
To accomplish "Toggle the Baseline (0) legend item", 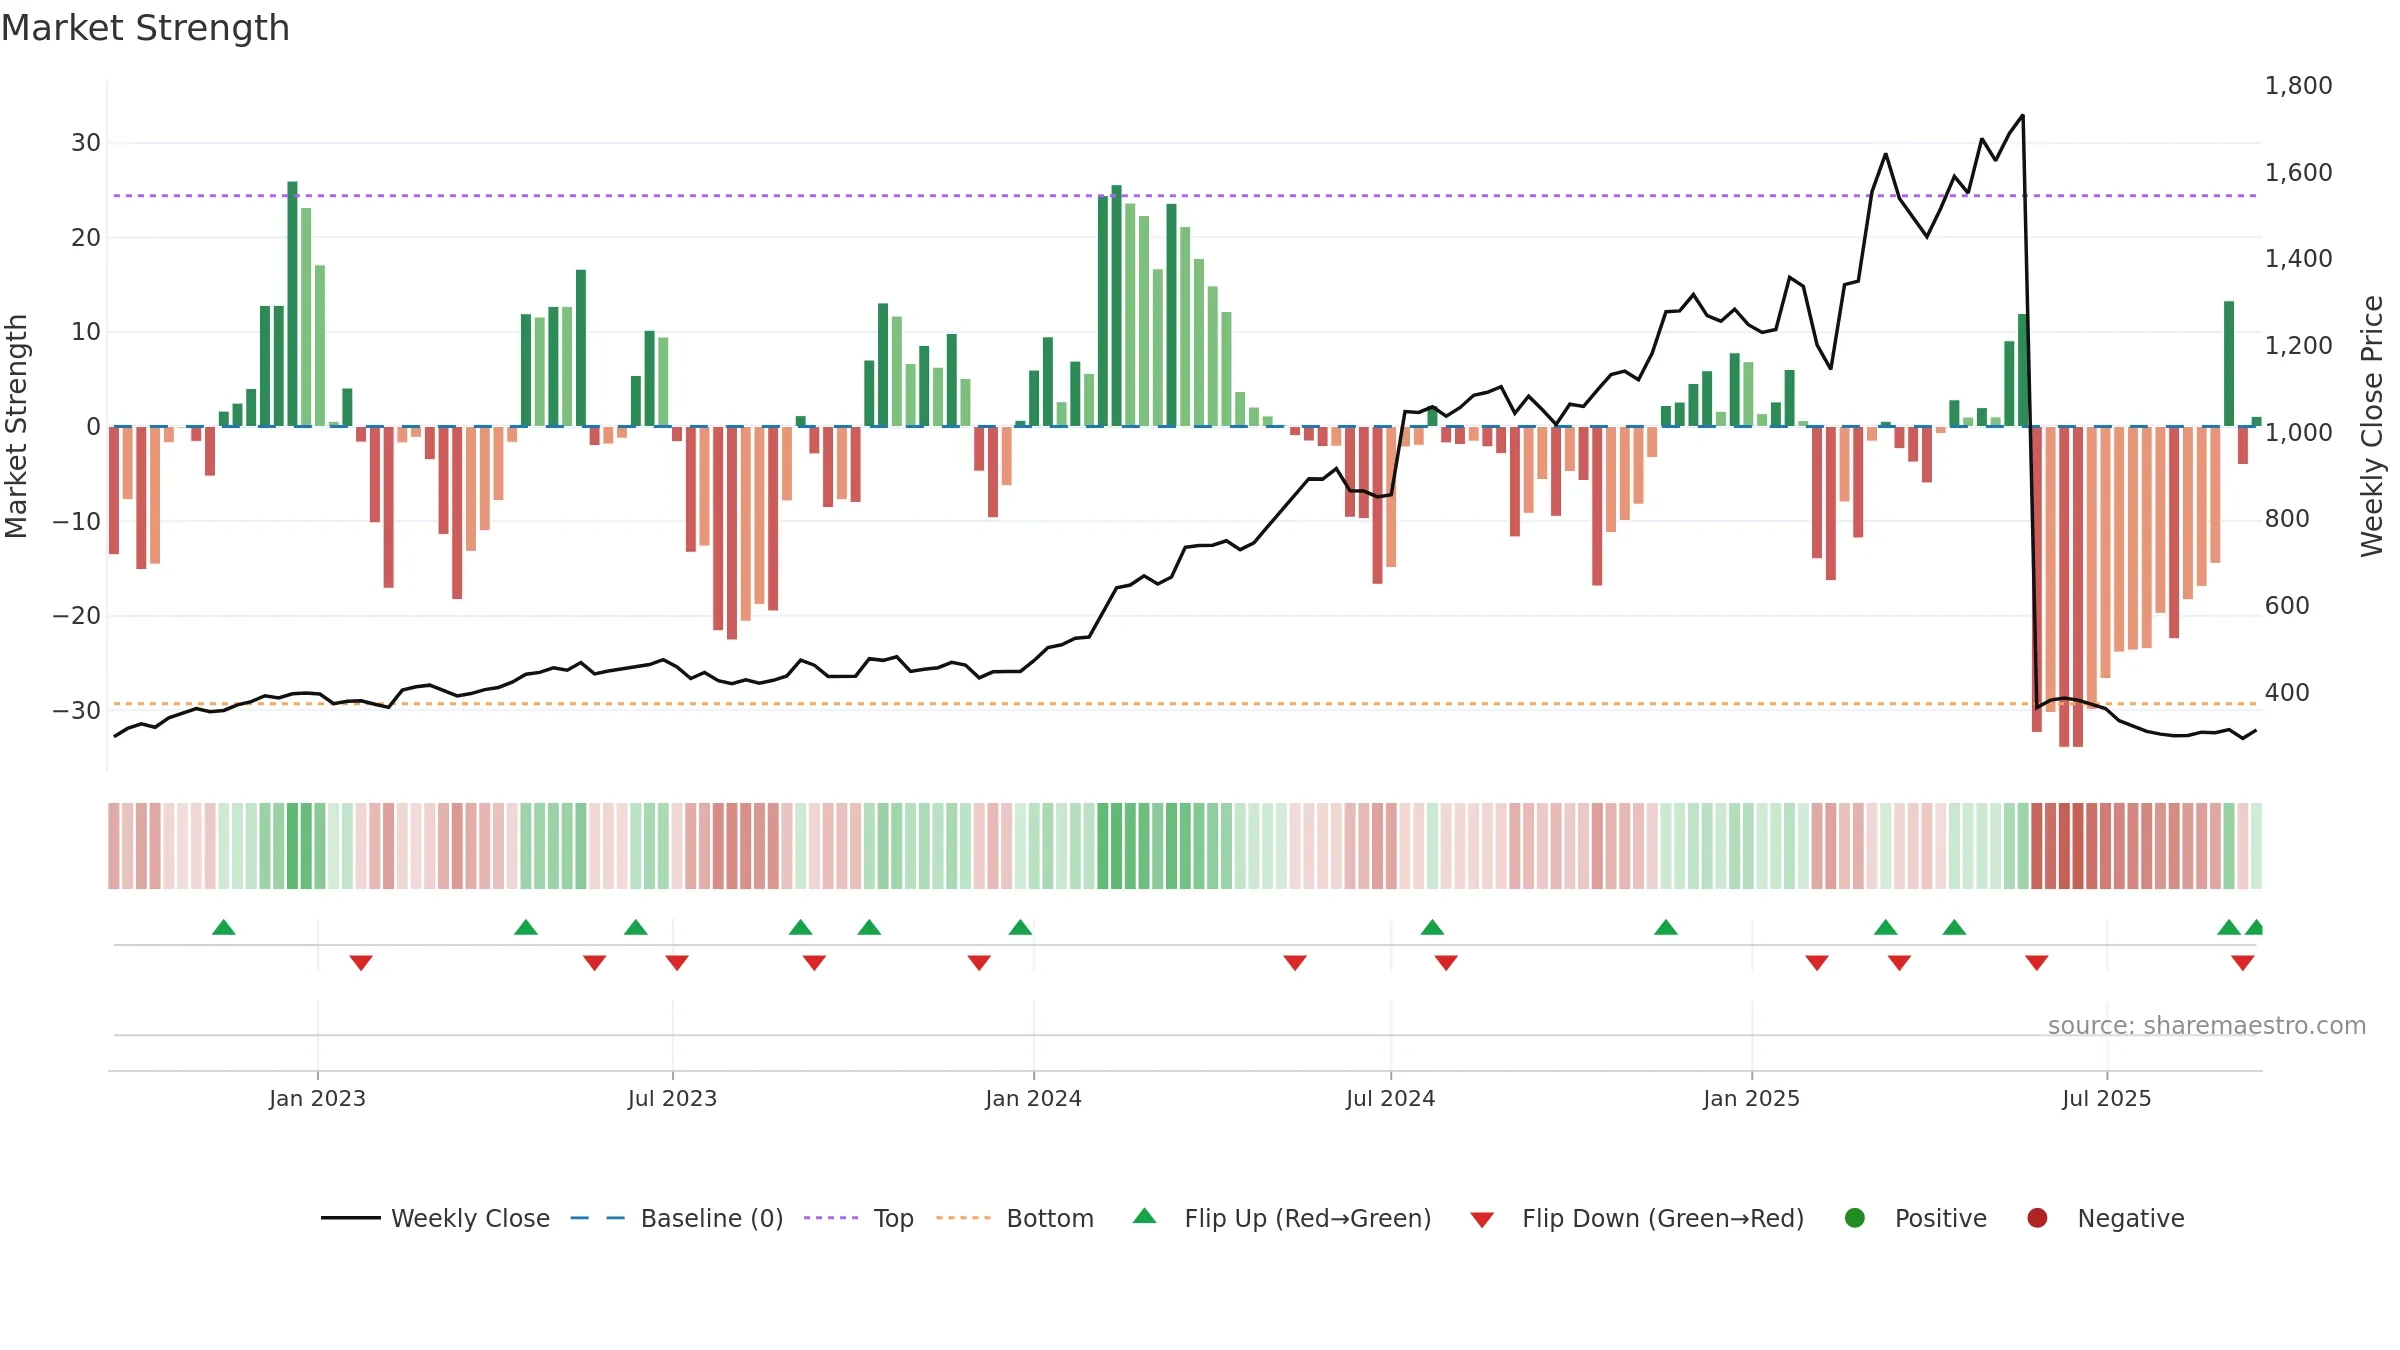I will coord(677,1218).
